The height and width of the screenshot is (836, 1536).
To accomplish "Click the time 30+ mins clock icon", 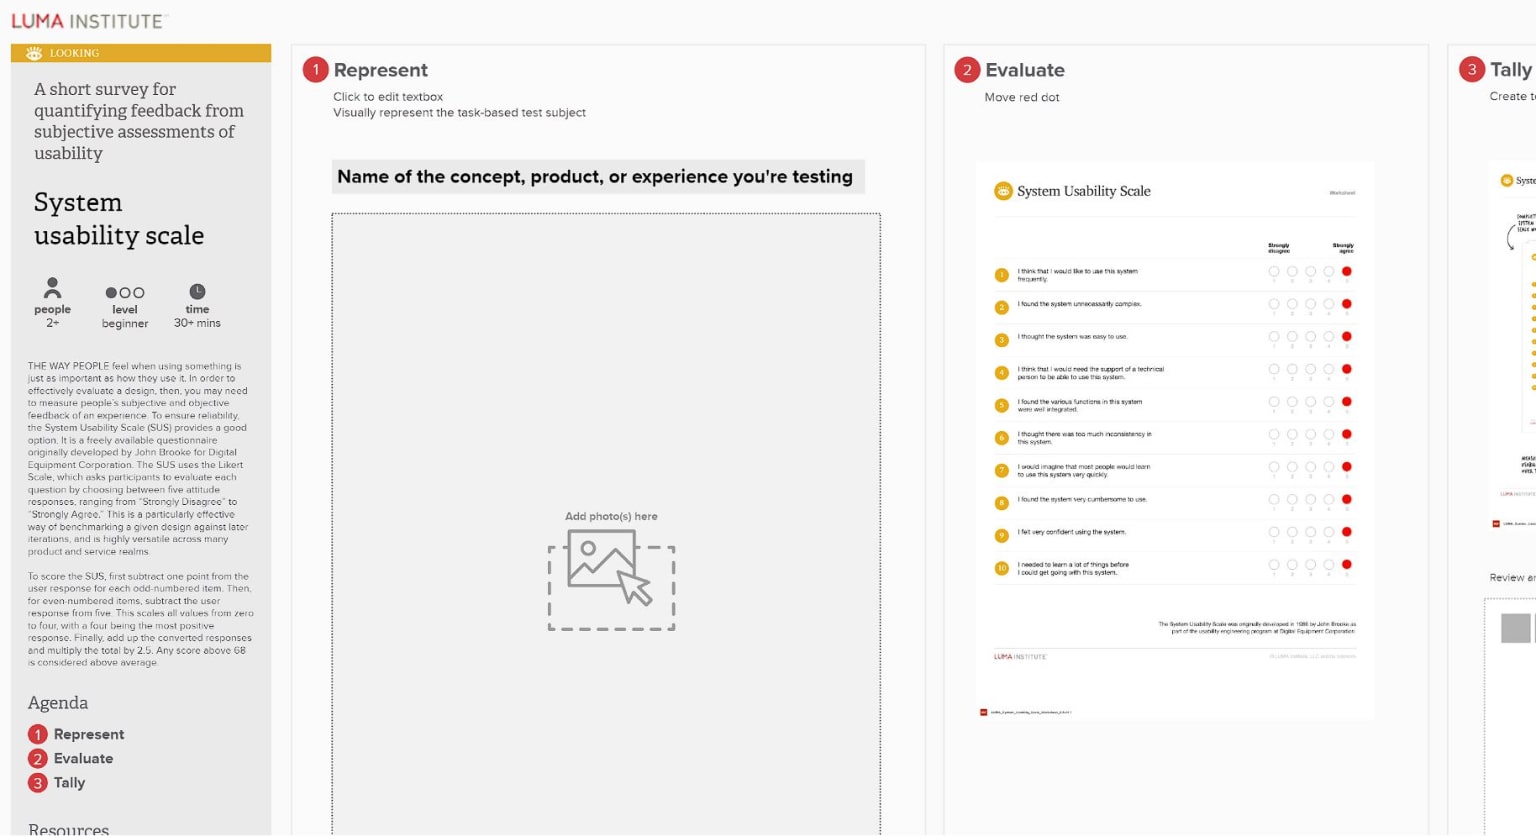I will (x=197, y=292).
